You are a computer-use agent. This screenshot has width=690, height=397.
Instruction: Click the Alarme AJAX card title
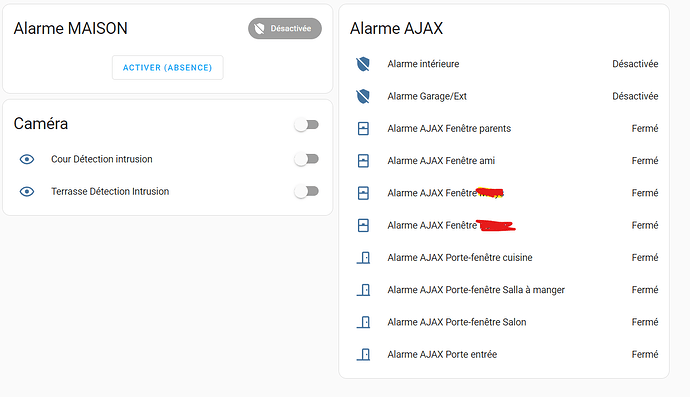click(x=396, y=29)
